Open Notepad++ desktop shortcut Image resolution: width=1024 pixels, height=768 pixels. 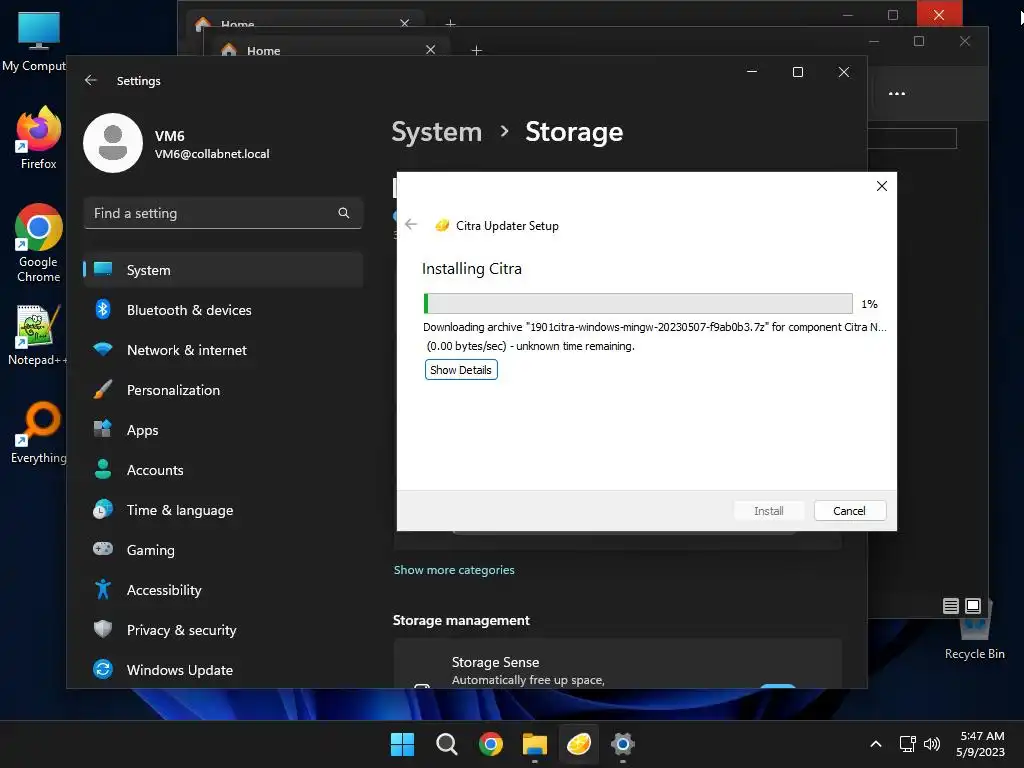pos(37,335)
